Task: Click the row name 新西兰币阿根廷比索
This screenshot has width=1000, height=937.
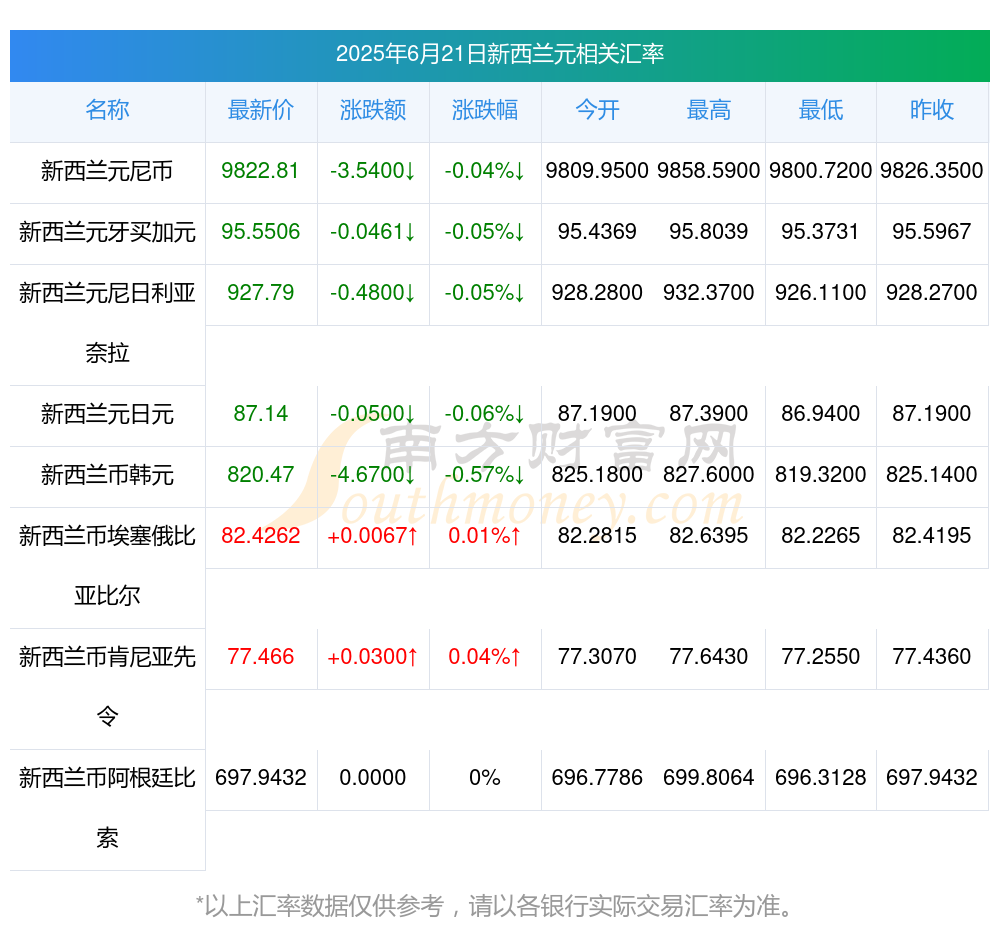Action: [107, 808]
